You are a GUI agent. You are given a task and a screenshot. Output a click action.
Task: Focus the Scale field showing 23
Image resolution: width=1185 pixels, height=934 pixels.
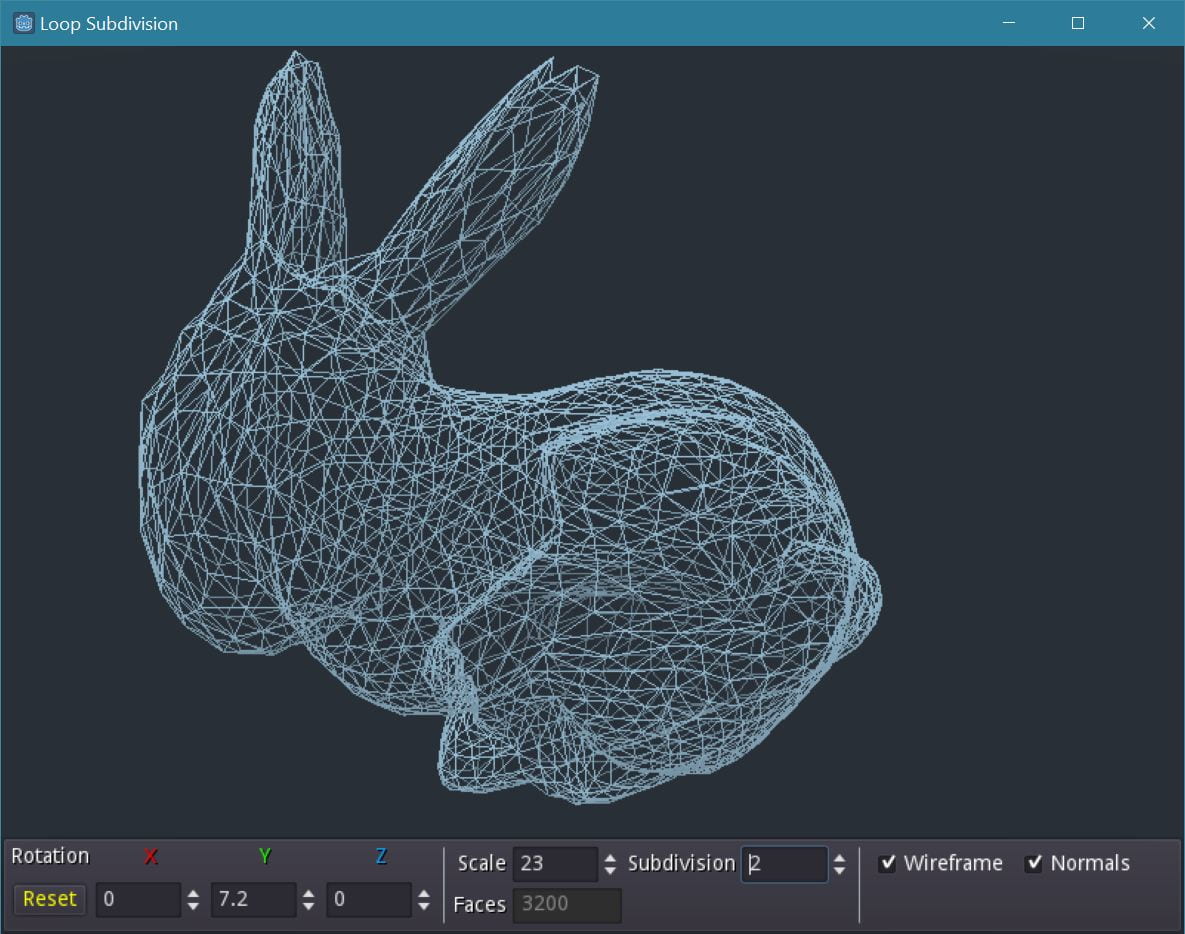coord(555,864)
